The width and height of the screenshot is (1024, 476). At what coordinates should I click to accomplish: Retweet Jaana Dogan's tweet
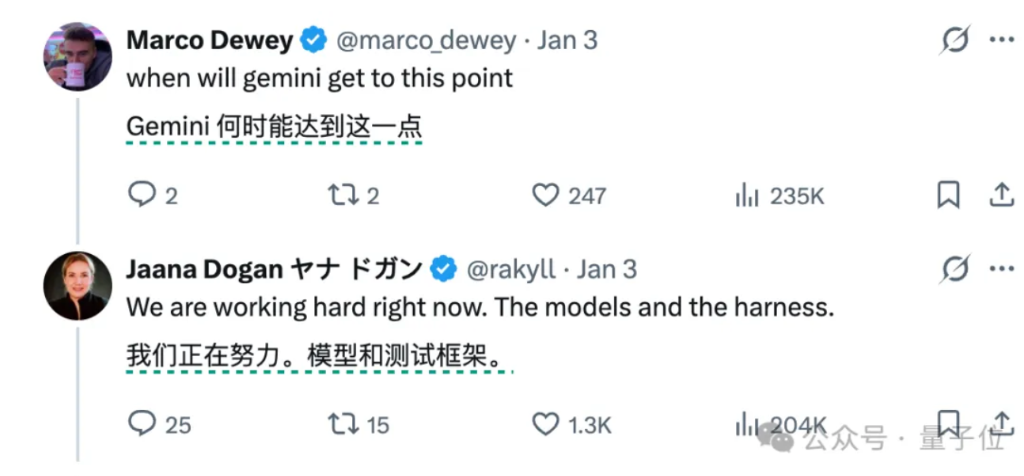pyautogui.click(x=343, y=423)
